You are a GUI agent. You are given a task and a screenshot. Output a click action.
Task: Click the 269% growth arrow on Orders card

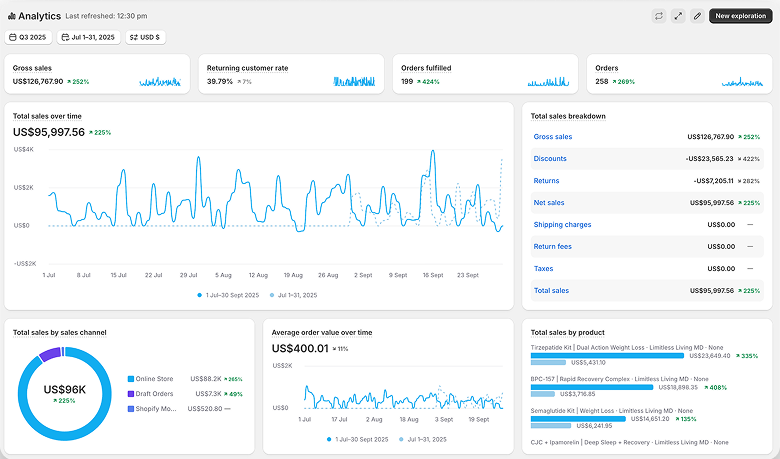pos(623,82)
